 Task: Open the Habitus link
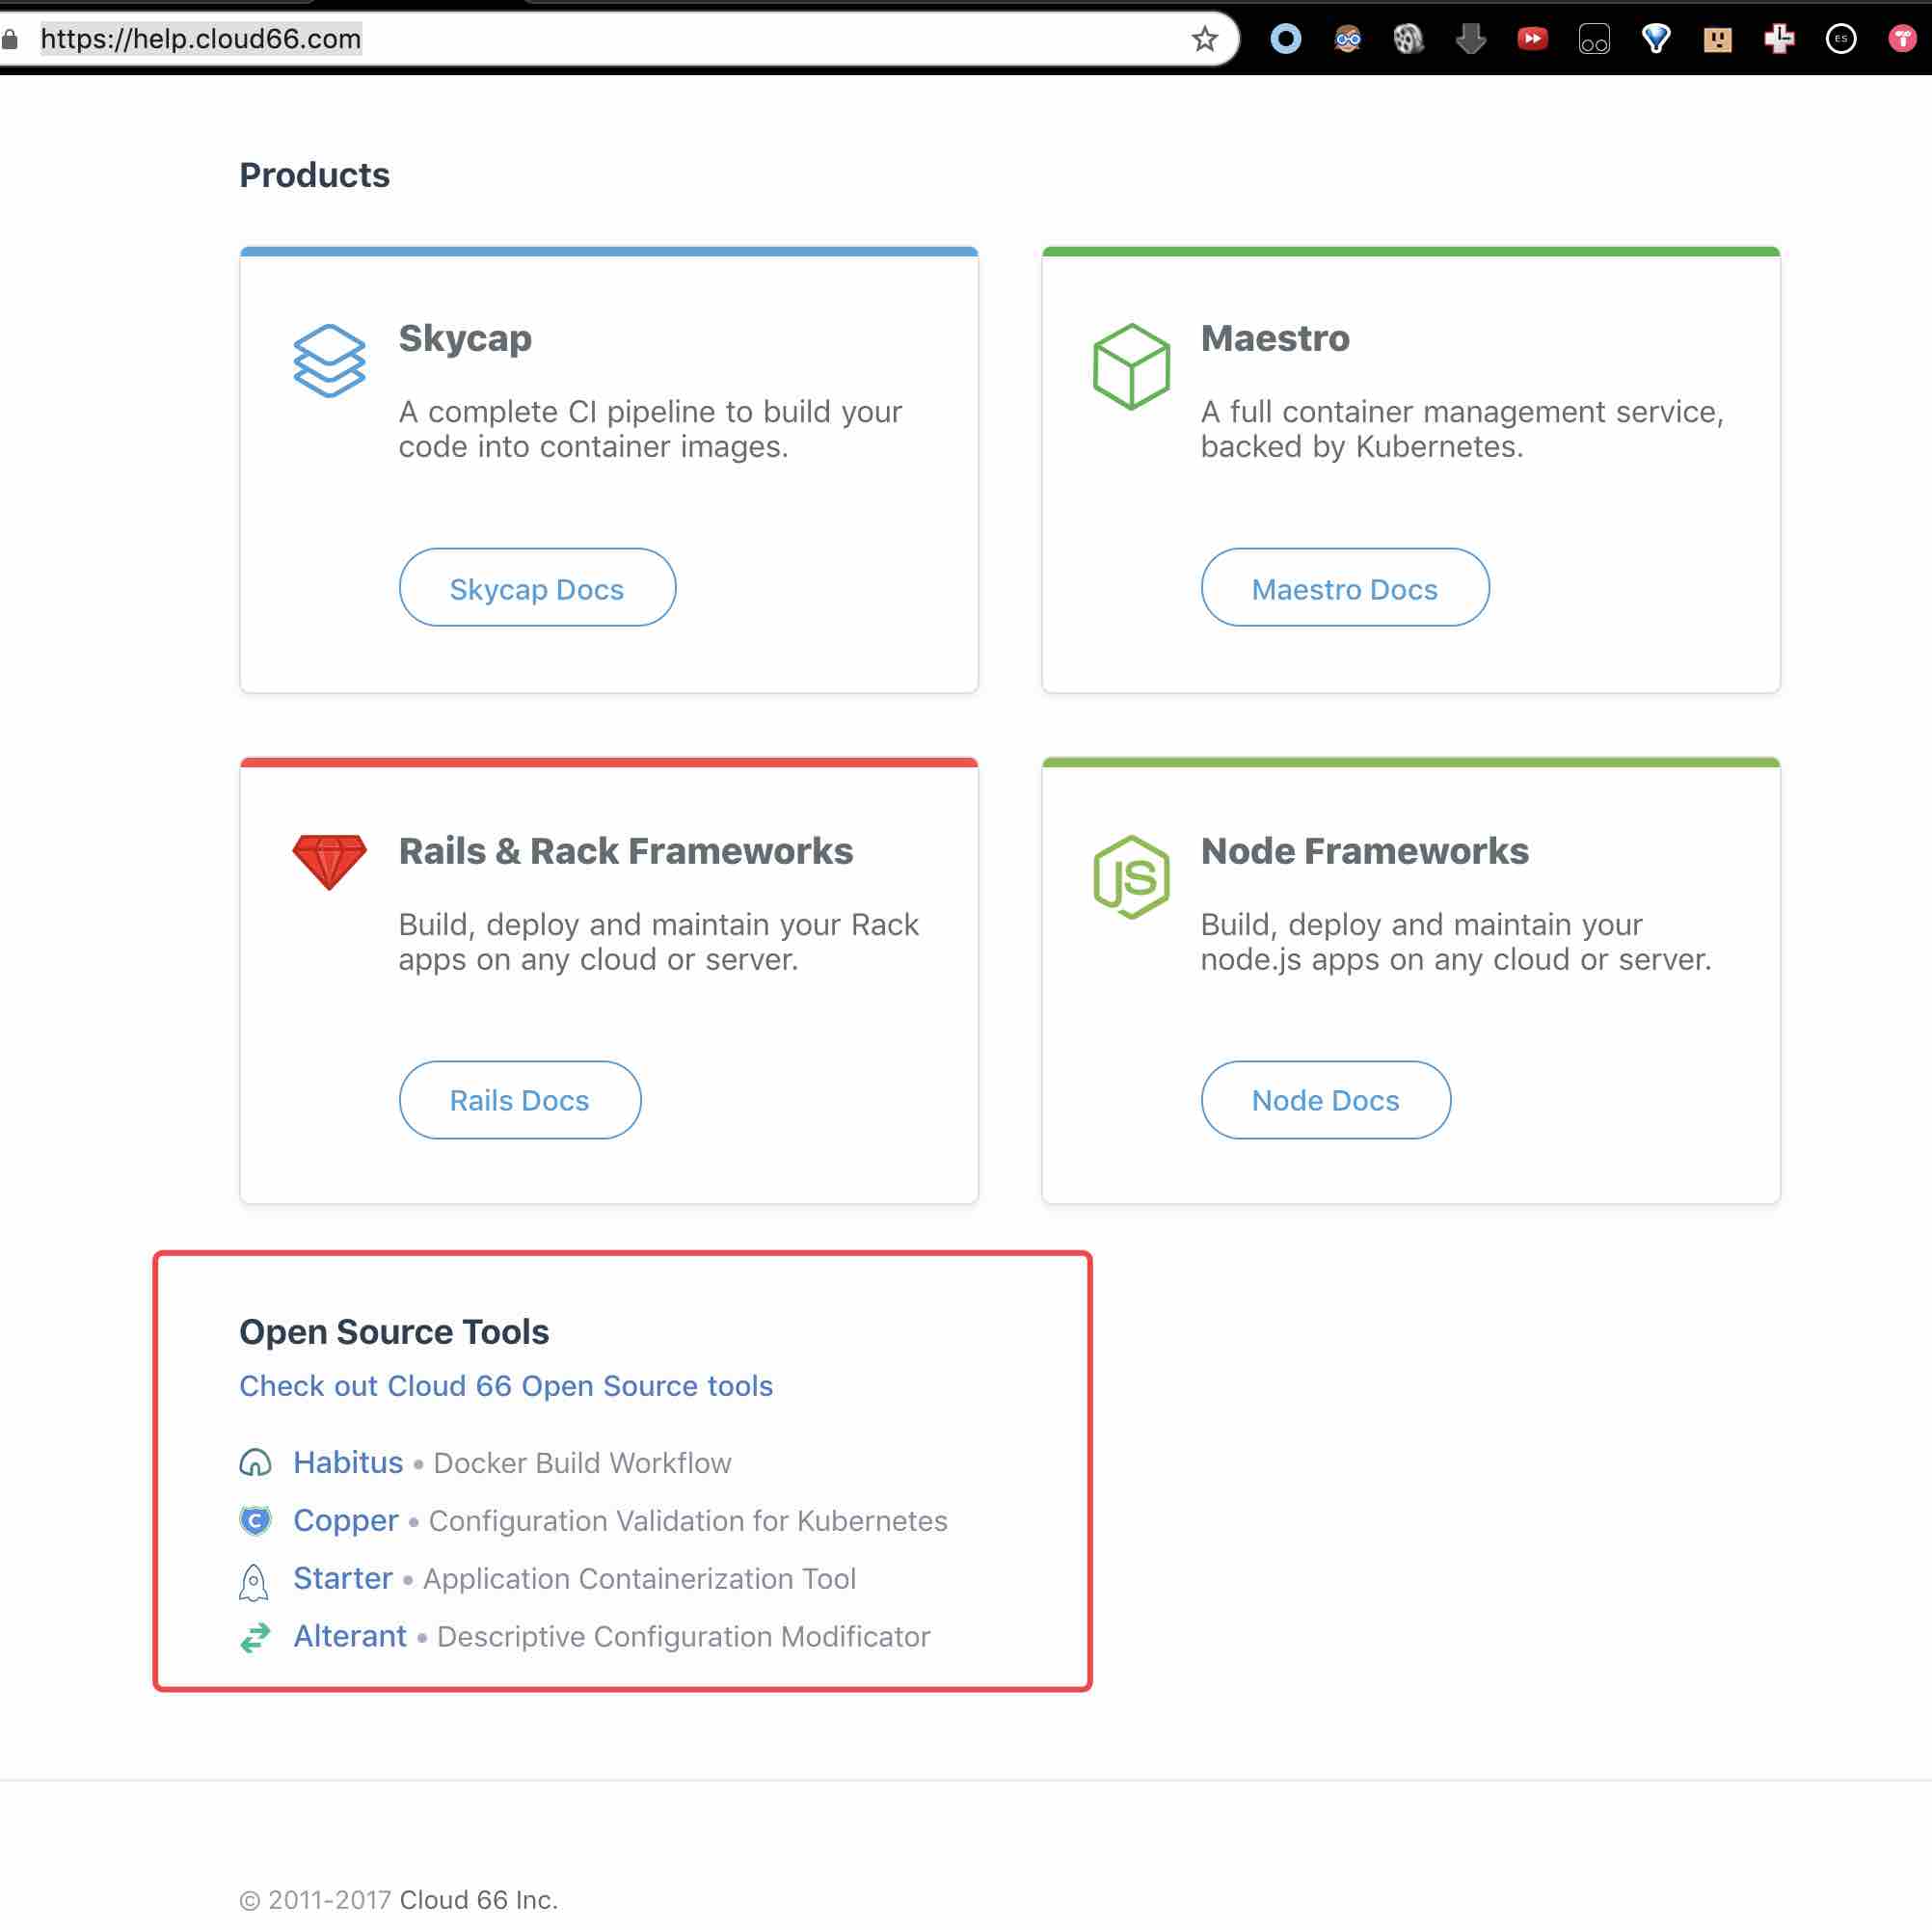pos(347,1463)
